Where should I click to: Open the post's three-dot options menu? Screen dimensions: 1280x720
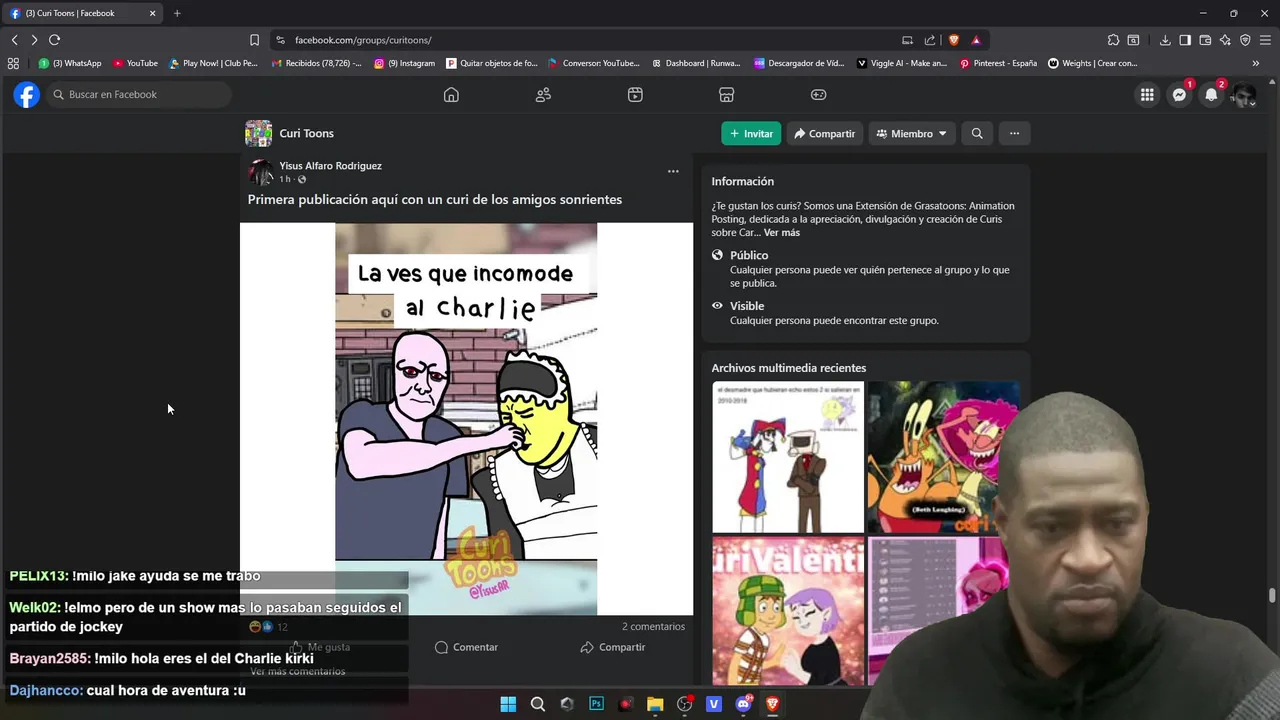click(x=673, y=171)
